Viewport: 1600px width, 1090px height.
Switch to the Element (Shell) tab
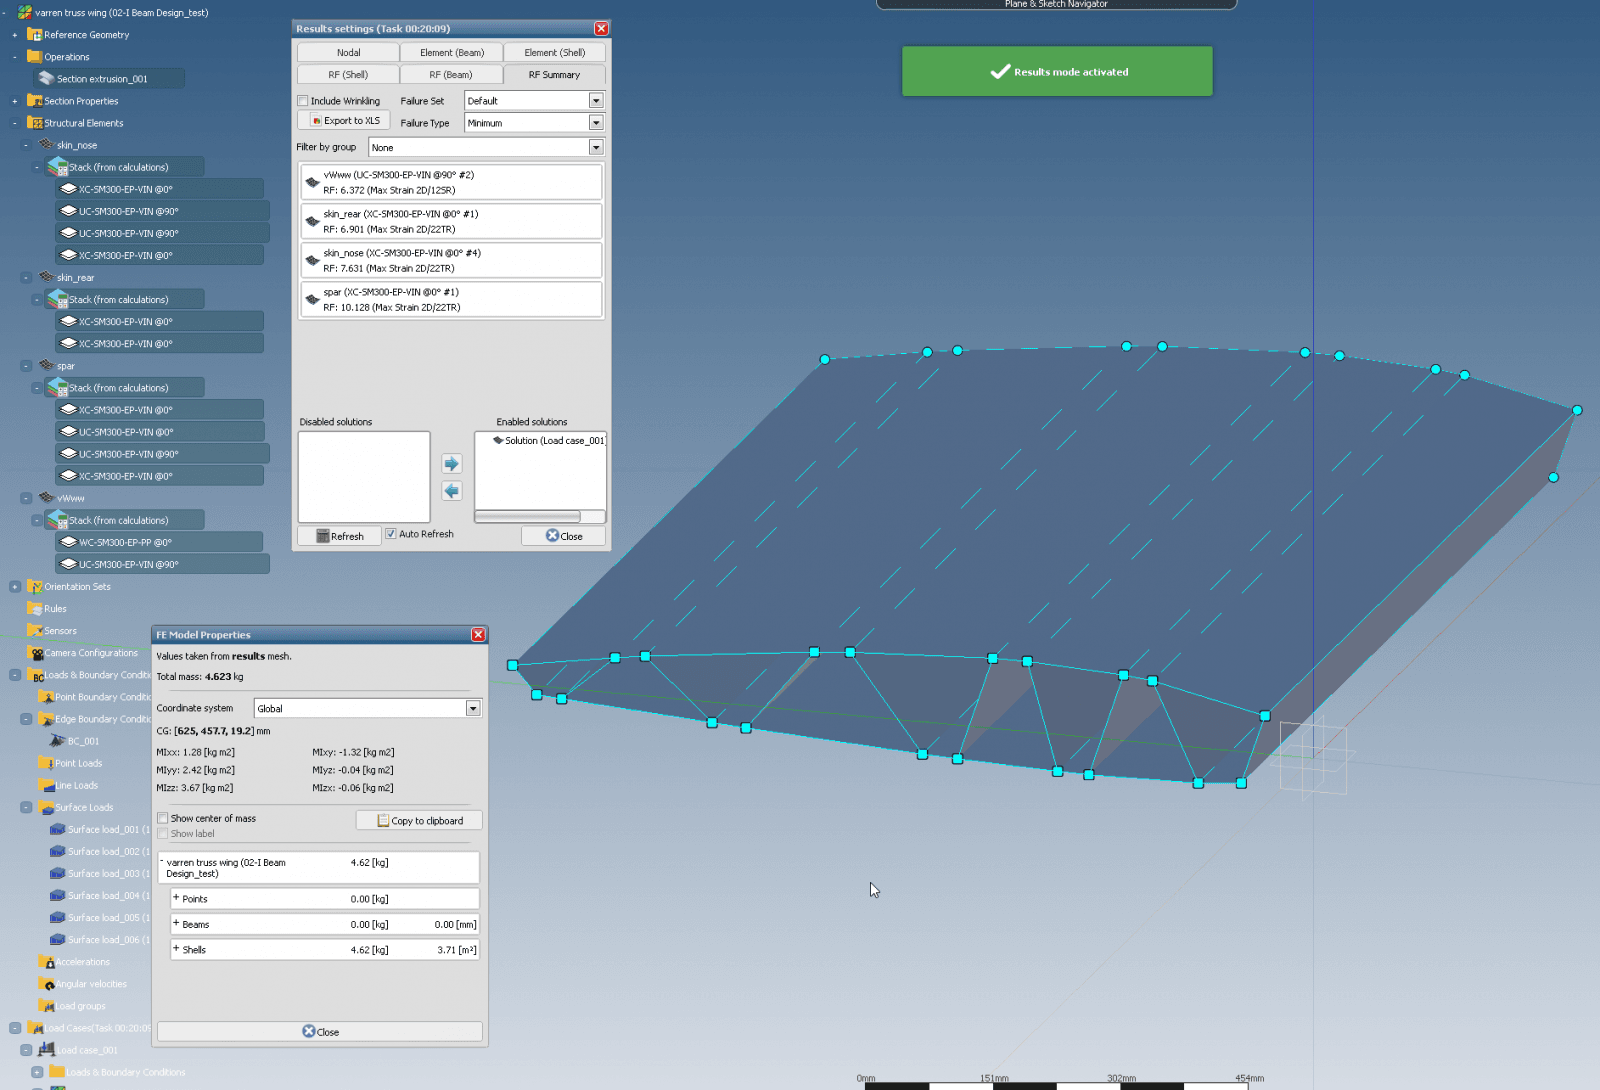(x=555, y=52)
